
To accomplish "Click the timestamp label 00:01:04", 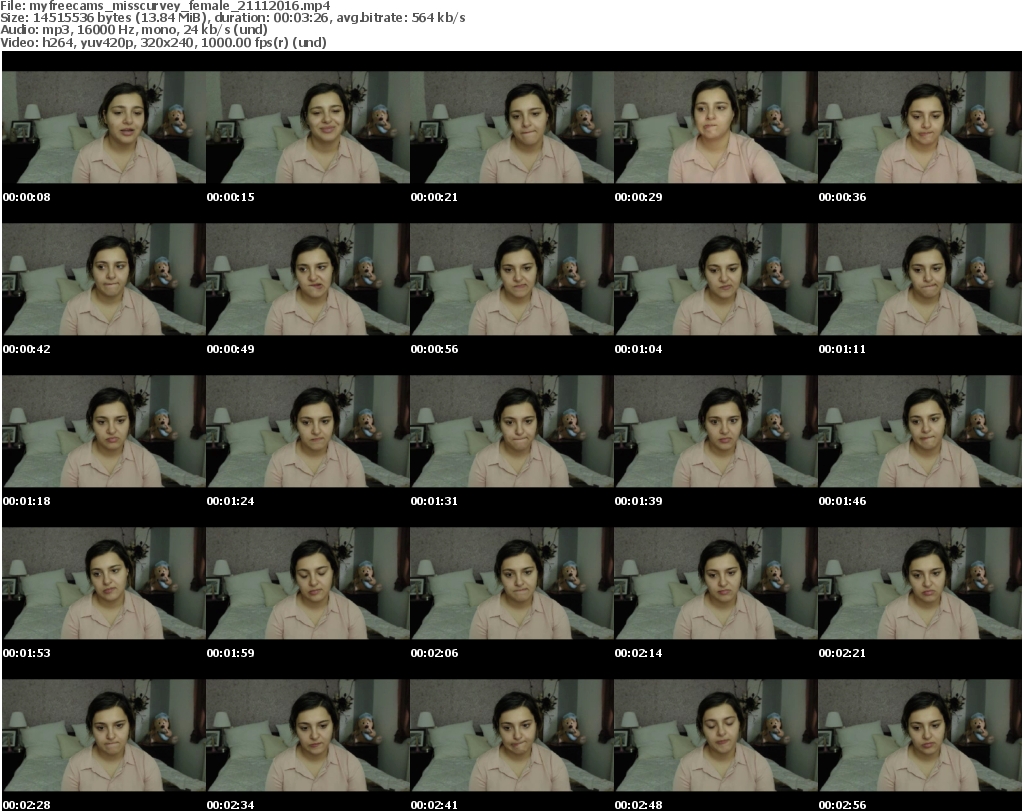I will pyautogui.click(x=639, y=349).
